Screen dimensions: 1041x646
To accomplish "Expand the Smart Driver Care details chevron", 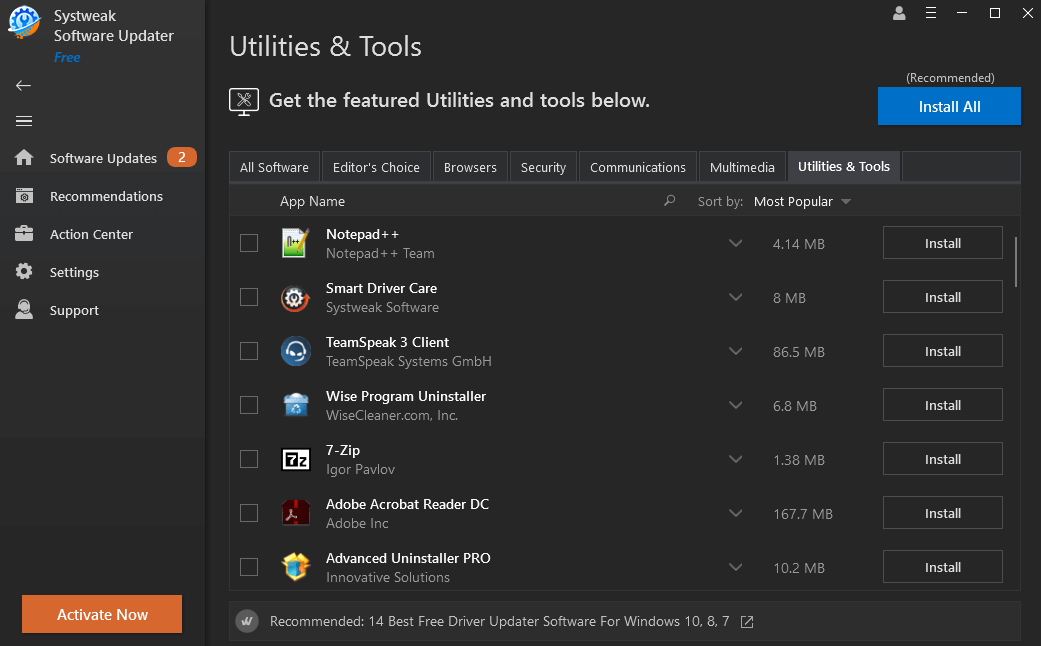I will tap(735, 297).
